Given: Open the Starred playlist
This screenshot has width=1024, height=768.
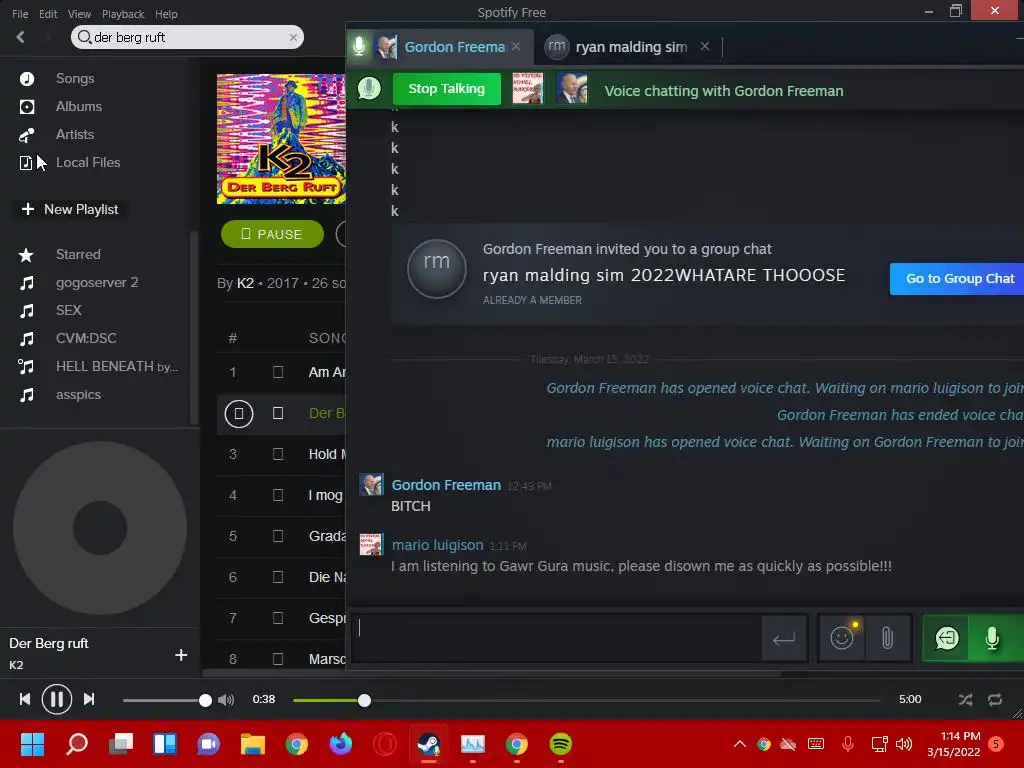Looking at the screenshot, I should [78, 255].
